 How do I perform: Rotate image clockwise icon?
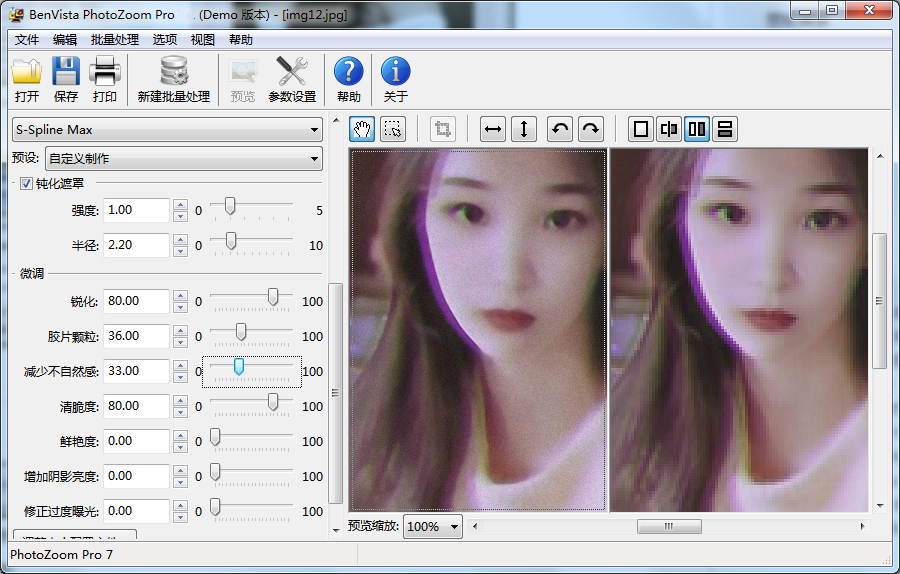coord(591,129)
